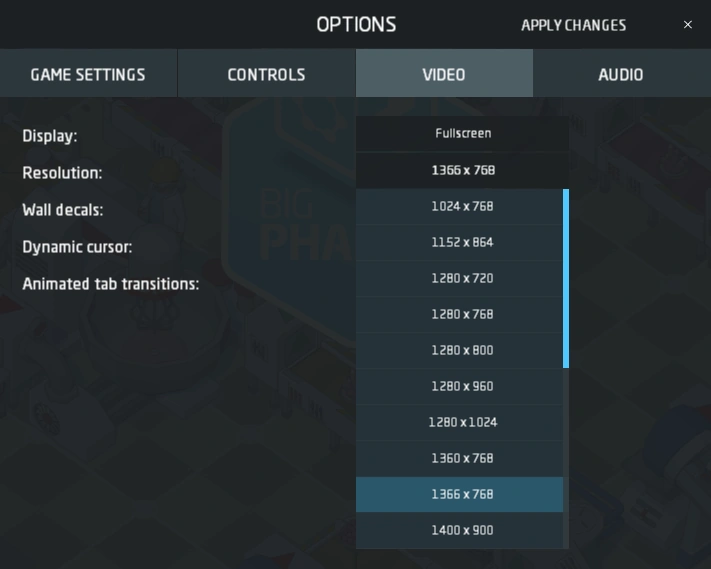Image resolution: width=711 pixels, height=569 pixels.
Task: Set resolution to 1400 x 900
Action: point(461,531)
